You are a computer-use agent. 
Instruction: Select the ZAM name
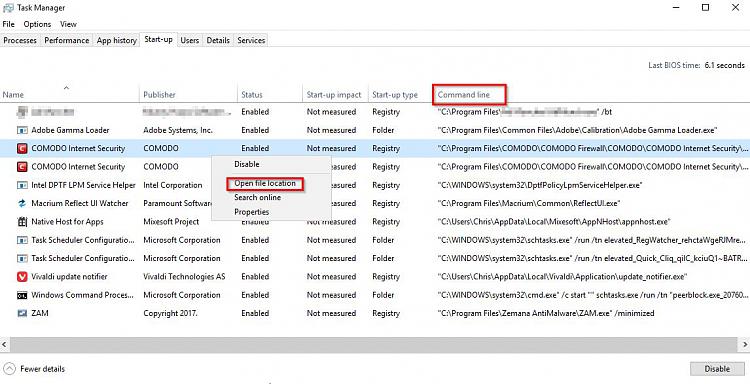[x=40, y=313]
